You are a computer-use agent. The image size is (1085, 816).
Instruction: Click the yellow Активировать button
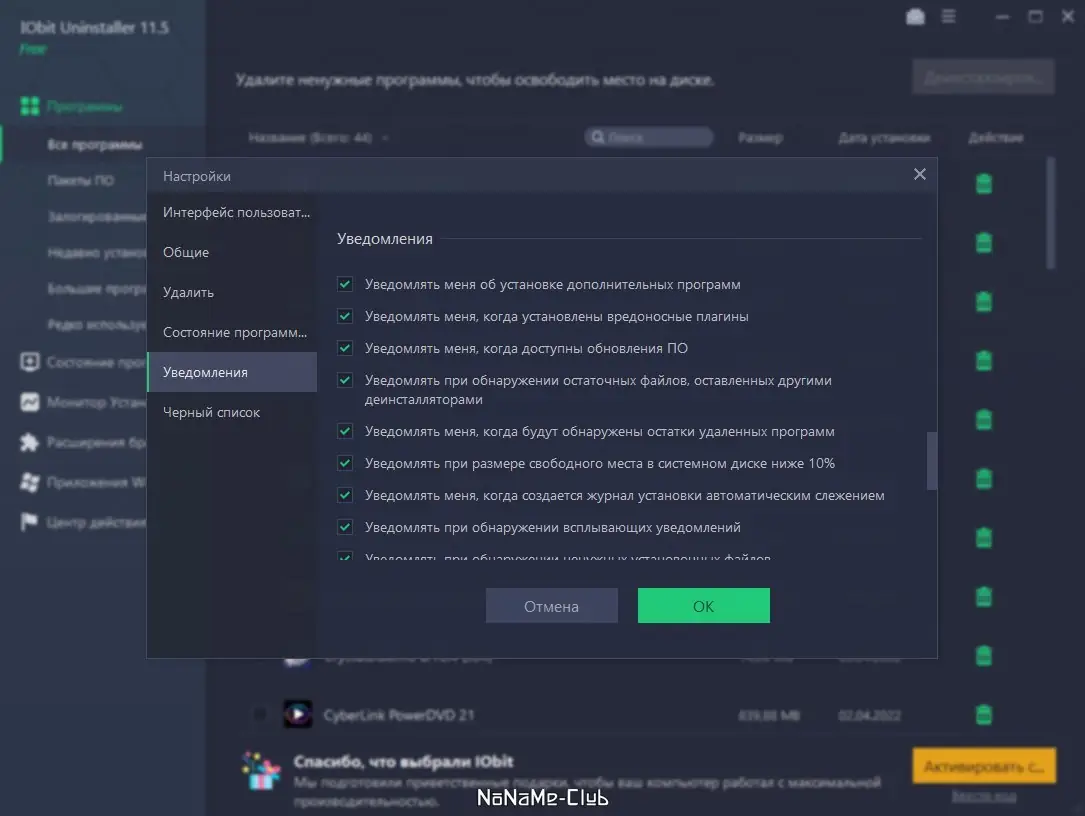pos(984,765)
